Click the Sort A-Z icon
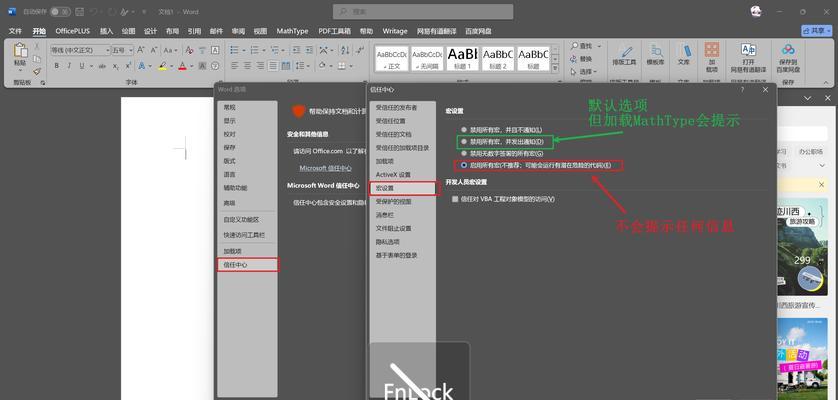Screen dimensions: 838x400 click(x=345, y=50)
